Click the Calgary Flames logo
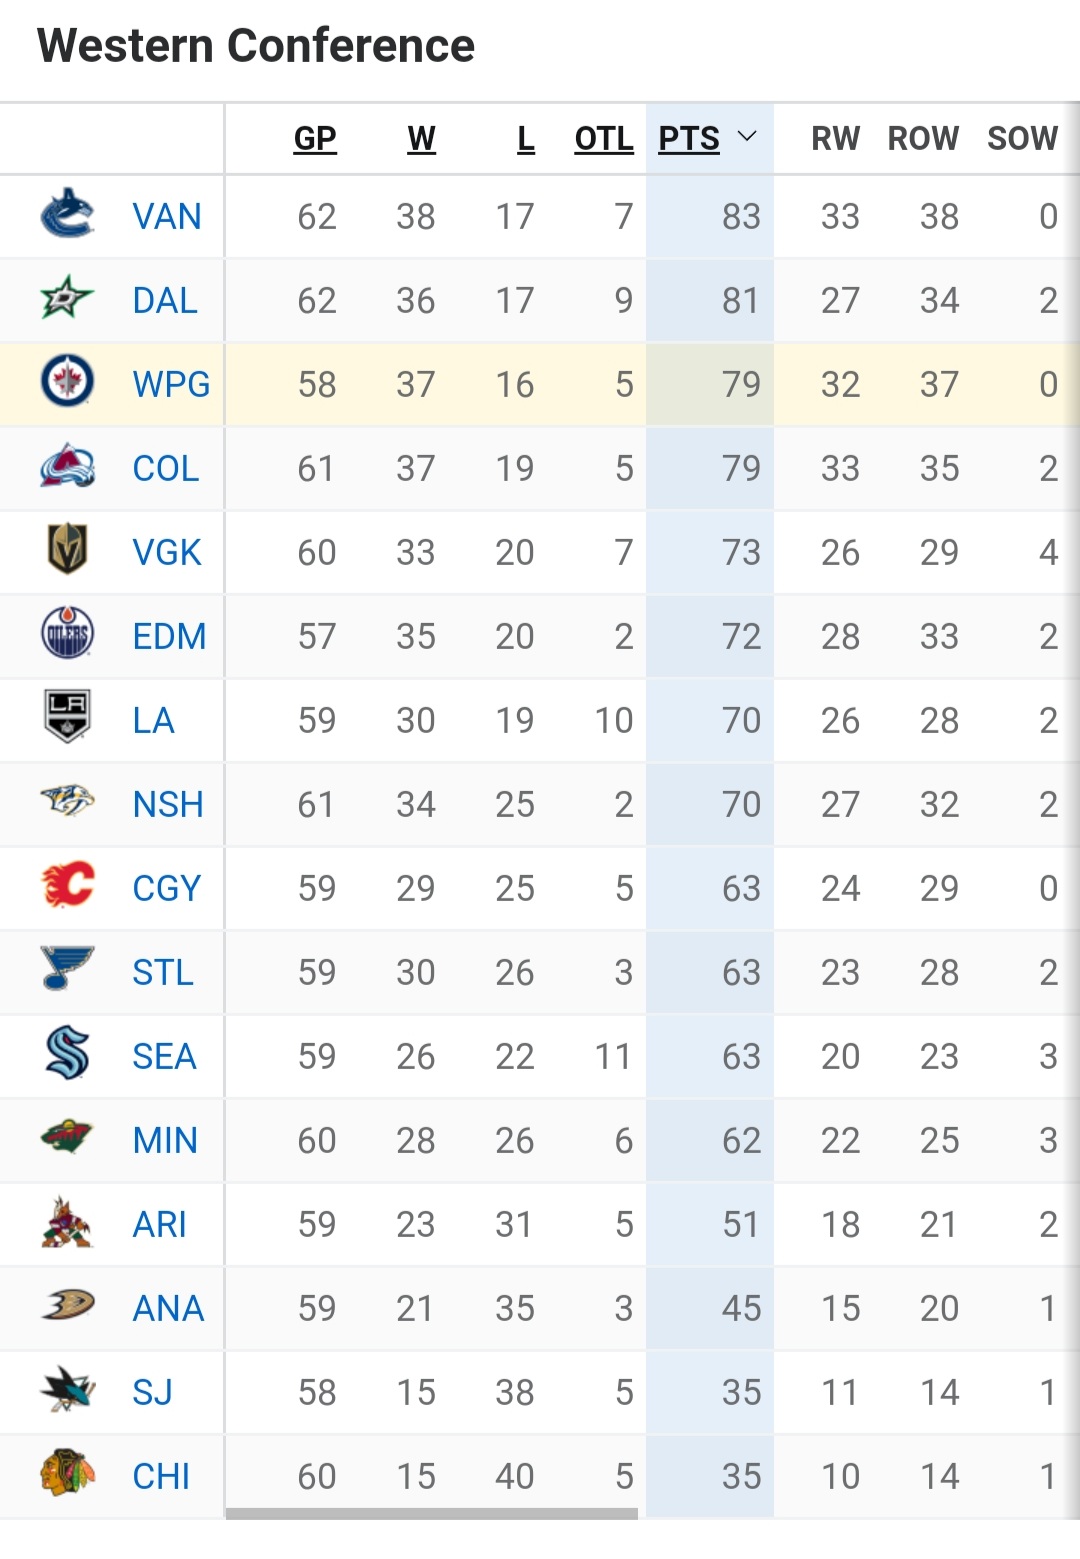Viewport: 1080px width, 1559px height. [67, 887]
